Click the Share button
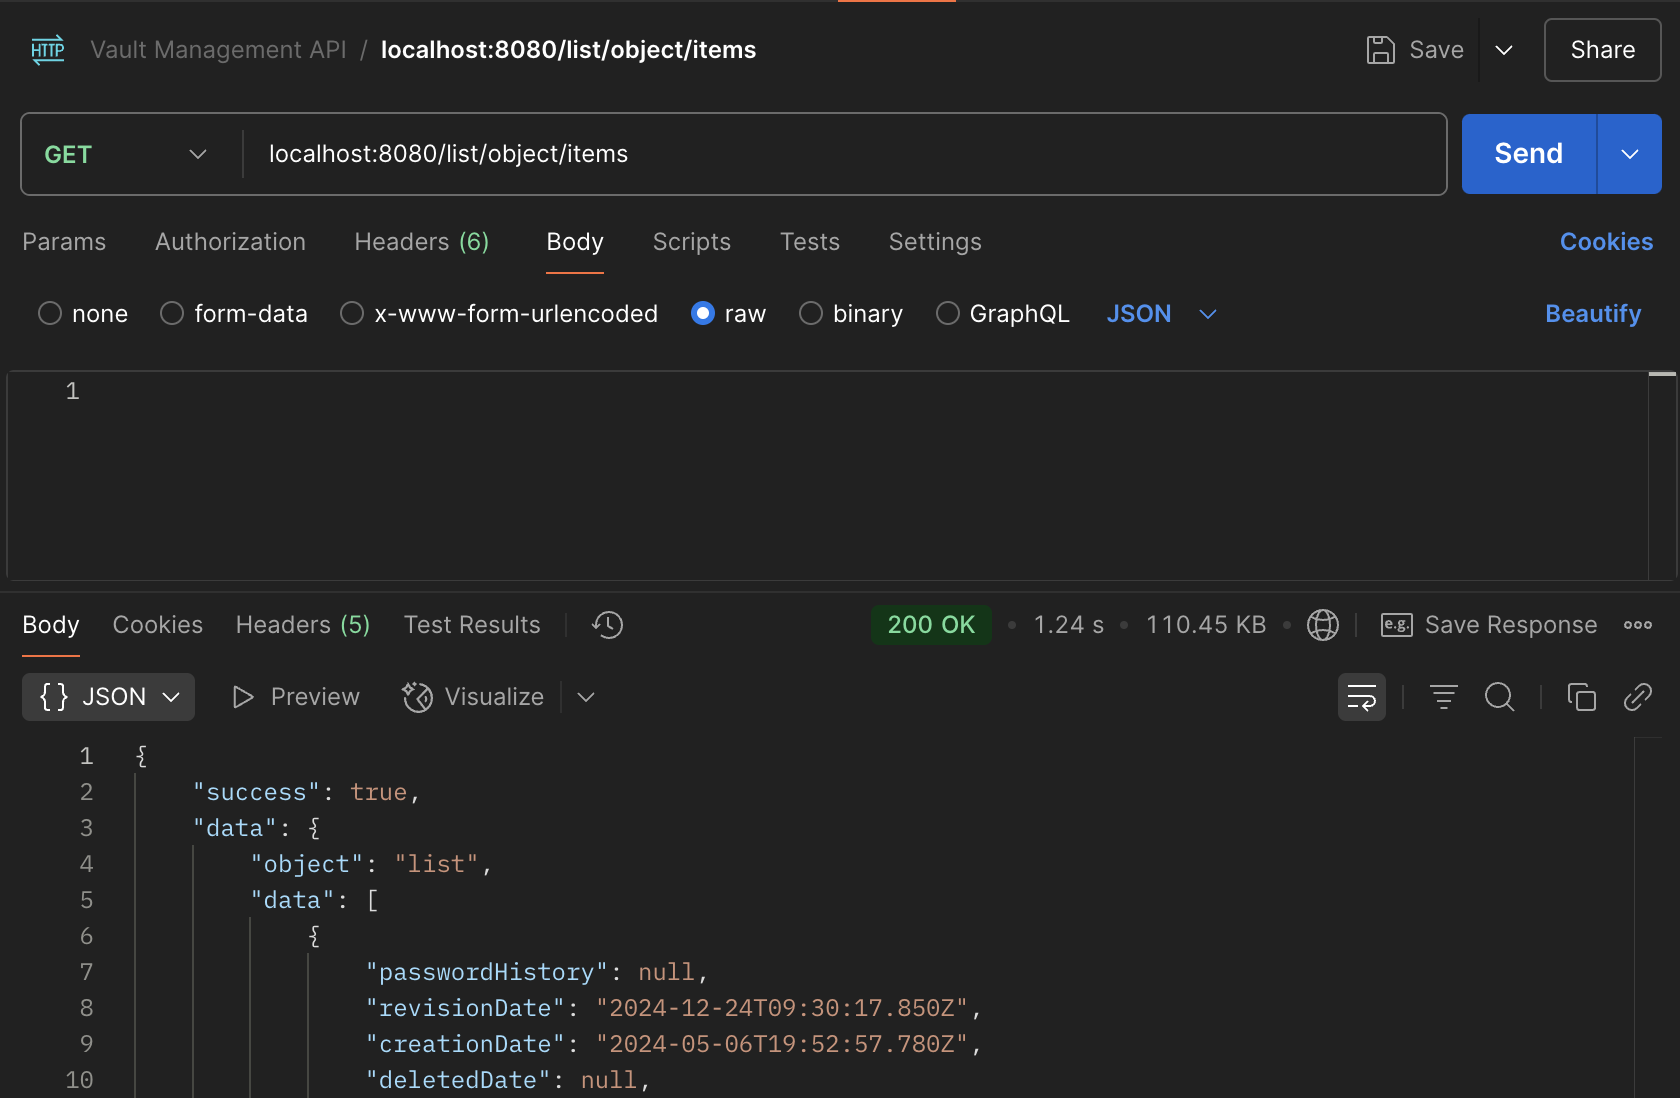This screenshot has width=1680, height=1098. tap(1603, 50)
